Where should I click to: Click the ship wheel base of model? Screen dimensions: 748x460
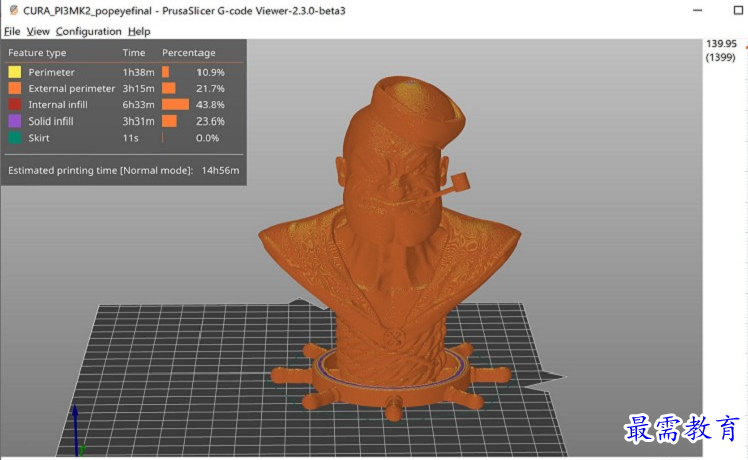390,382
